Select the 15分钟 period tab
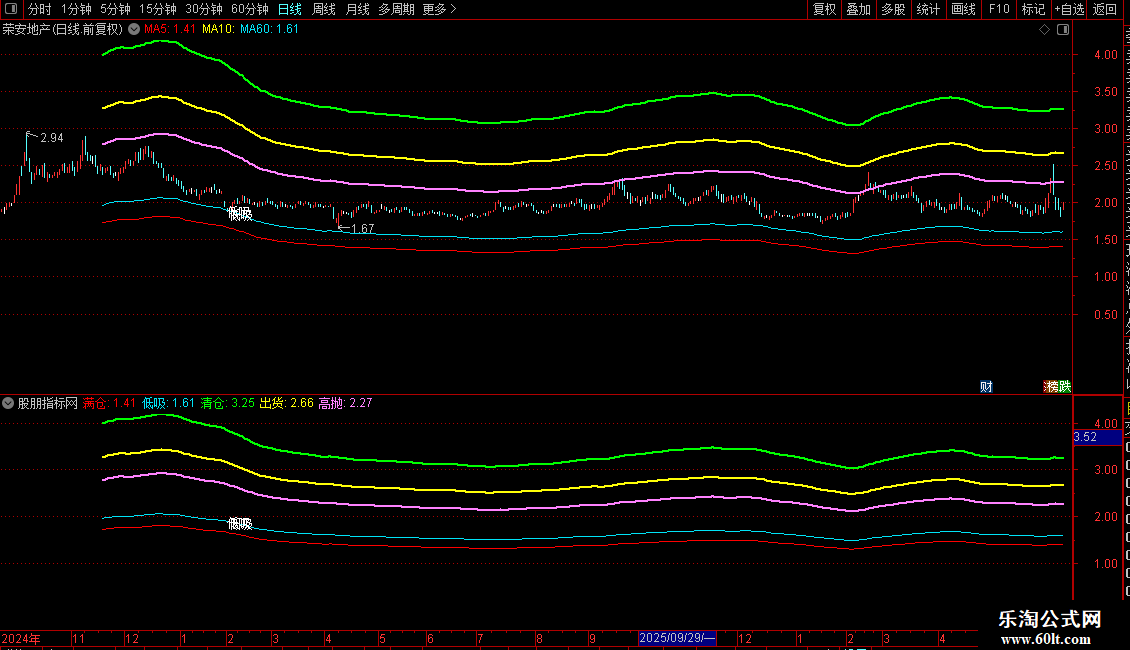The height and width of the screenshot is (650, 1130). 158,9
